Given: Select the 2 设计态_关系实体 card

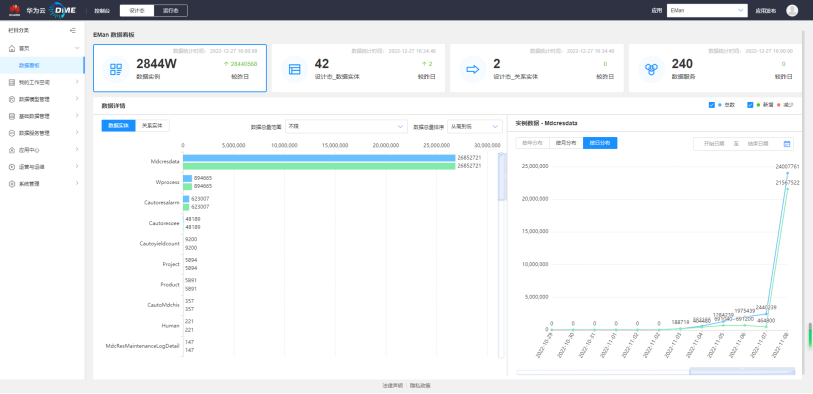Looking at the screenshot, I should pos(537,68).
